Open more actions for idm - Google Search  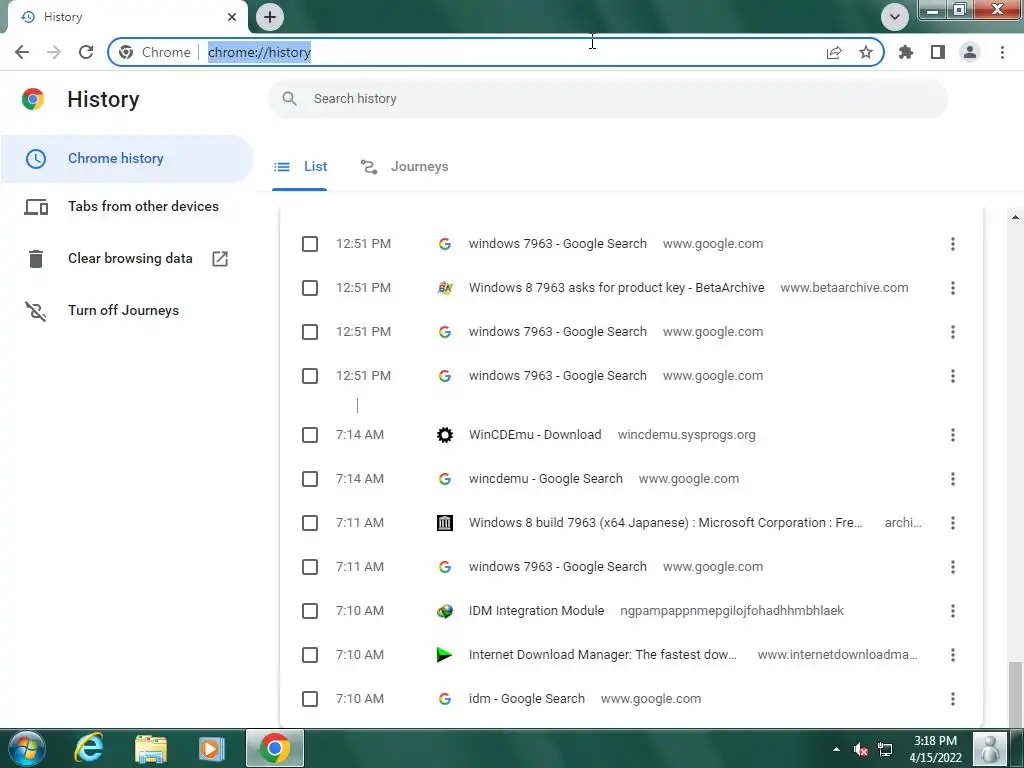(x=953, y=699)
